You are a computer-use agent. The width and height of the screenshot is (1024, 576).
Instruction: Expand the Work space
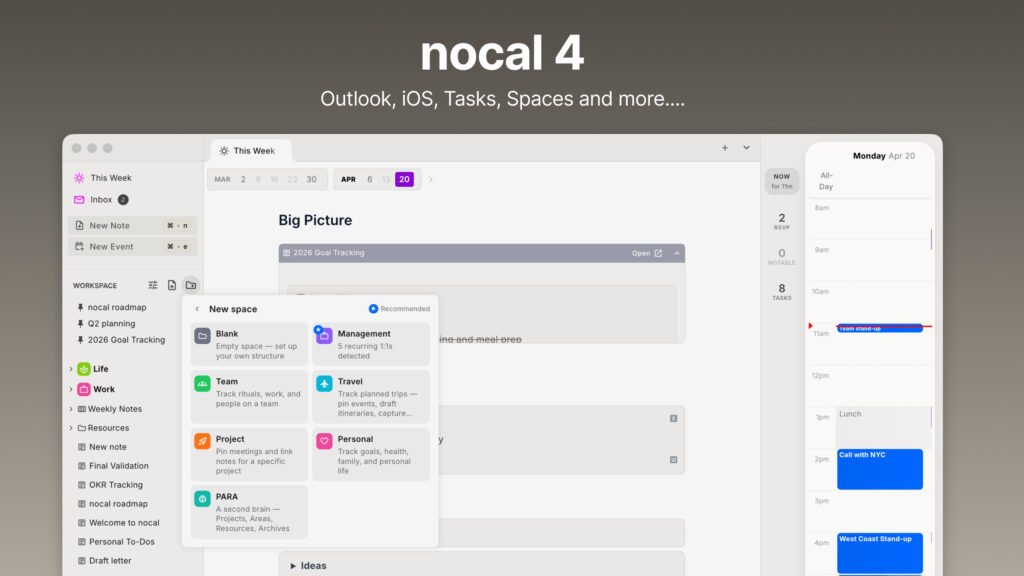click(x=71, y=389)
